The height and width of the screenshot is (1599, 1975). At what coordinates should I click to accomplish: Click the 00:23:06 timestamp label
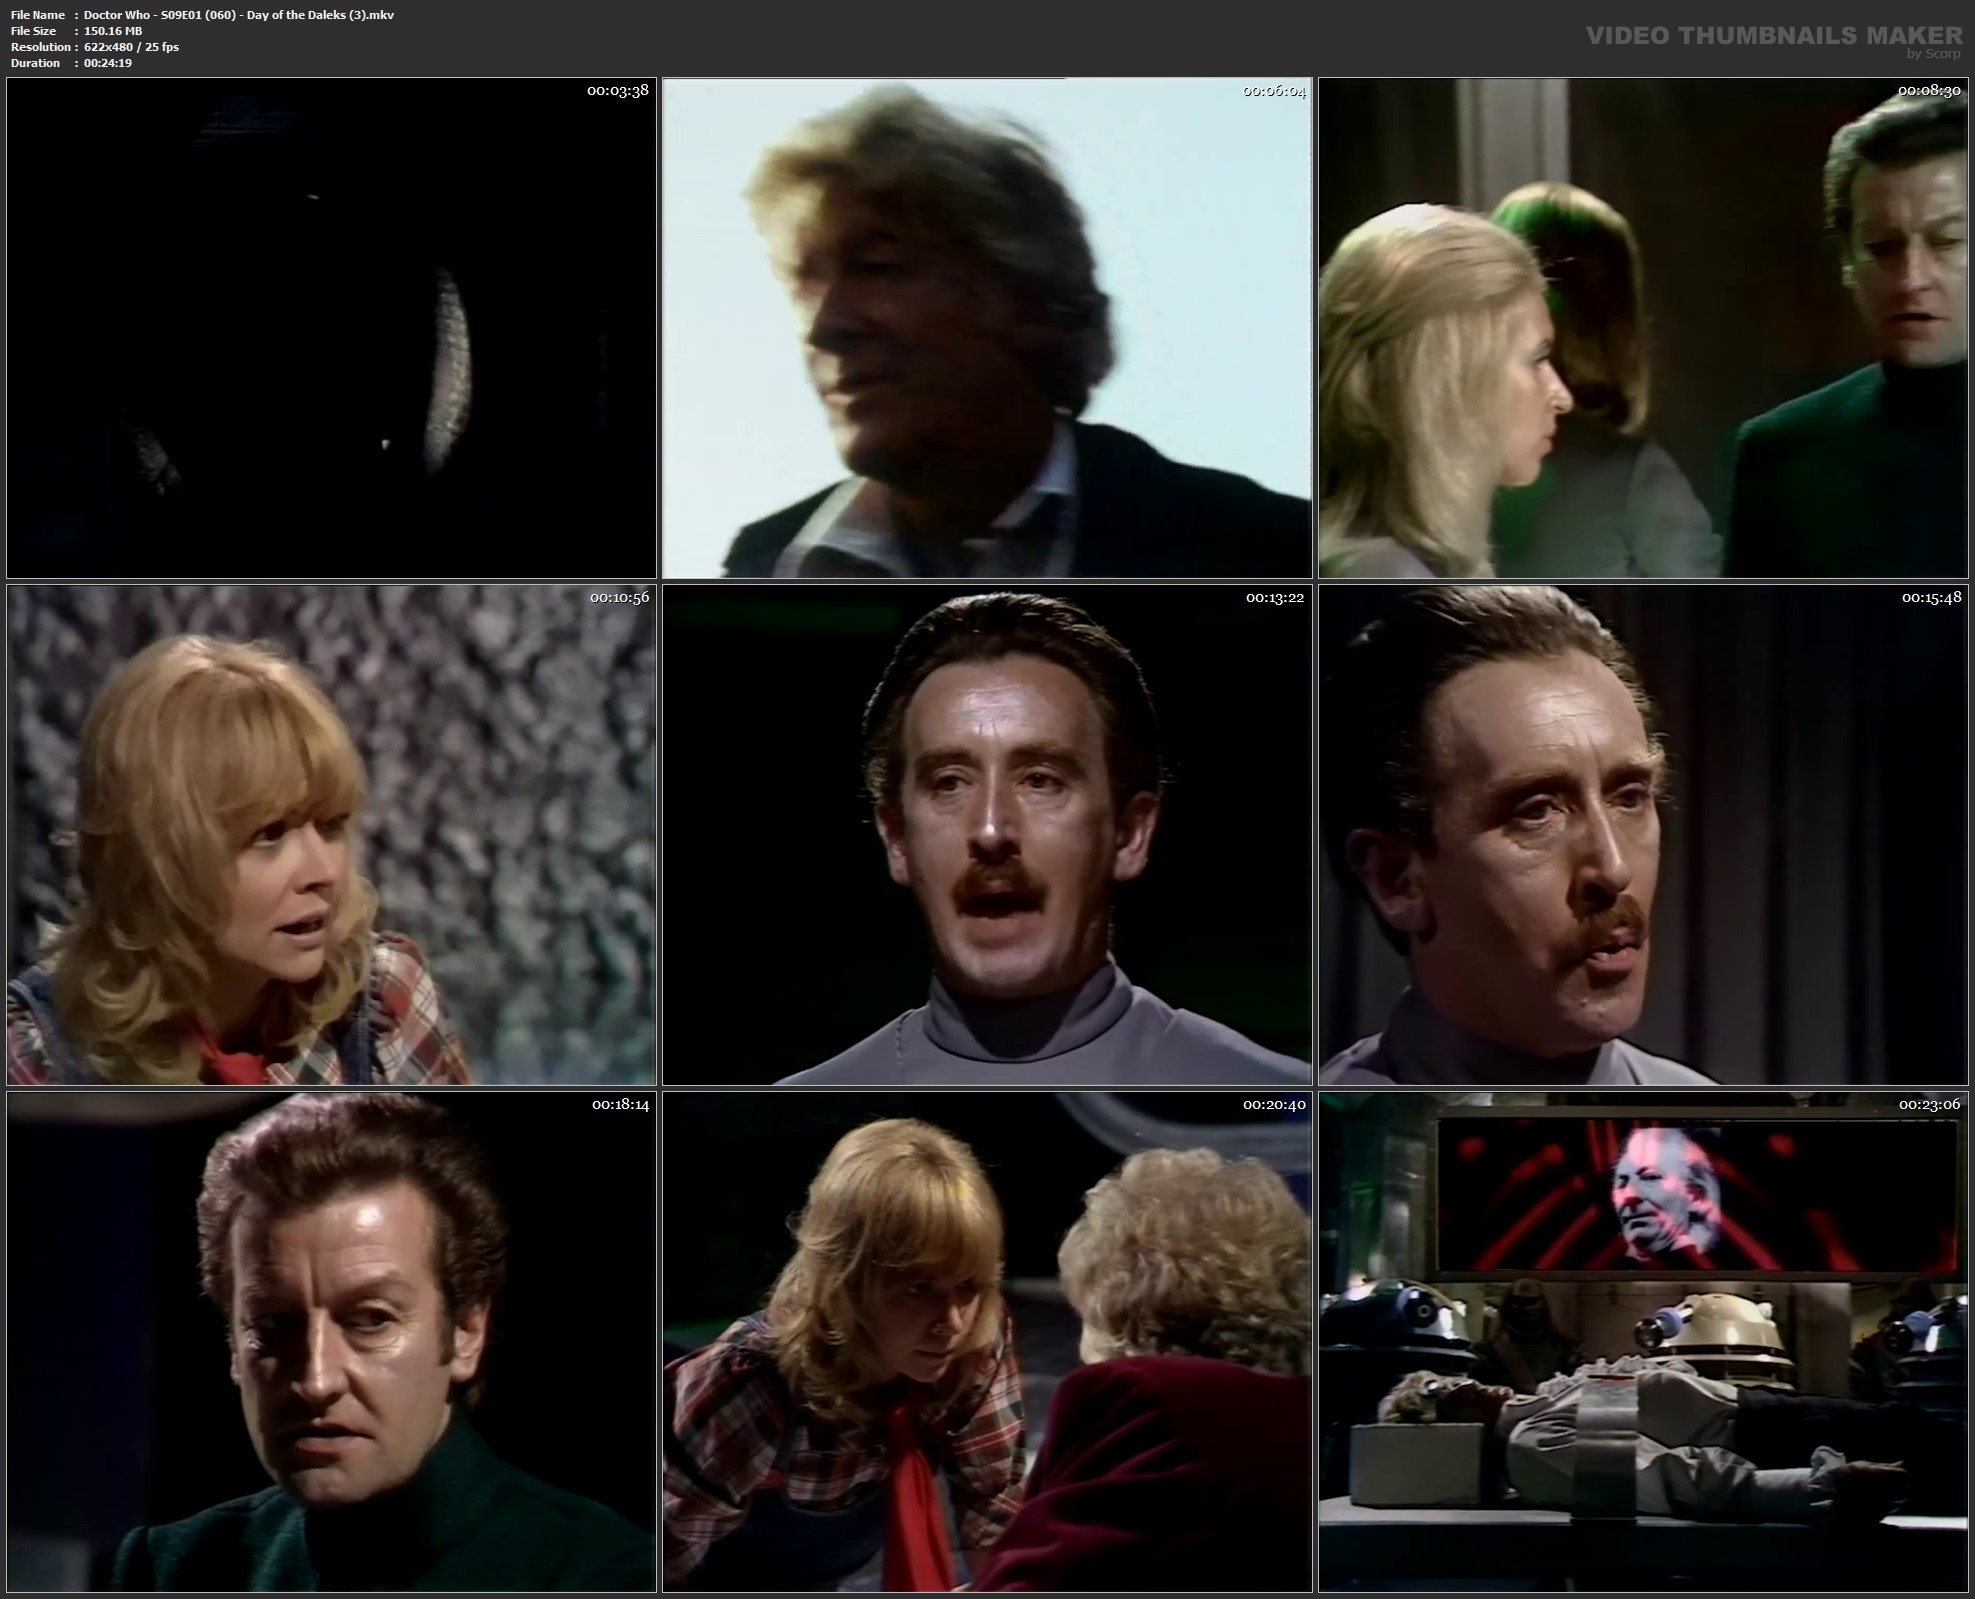click(x=1930, y=1105)
